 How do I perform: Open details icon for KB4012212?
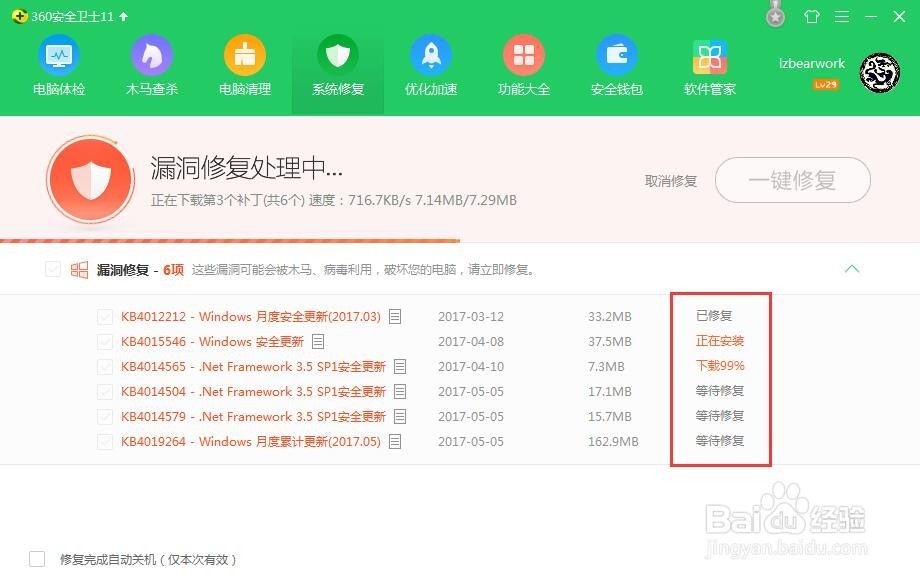point(395,317)
